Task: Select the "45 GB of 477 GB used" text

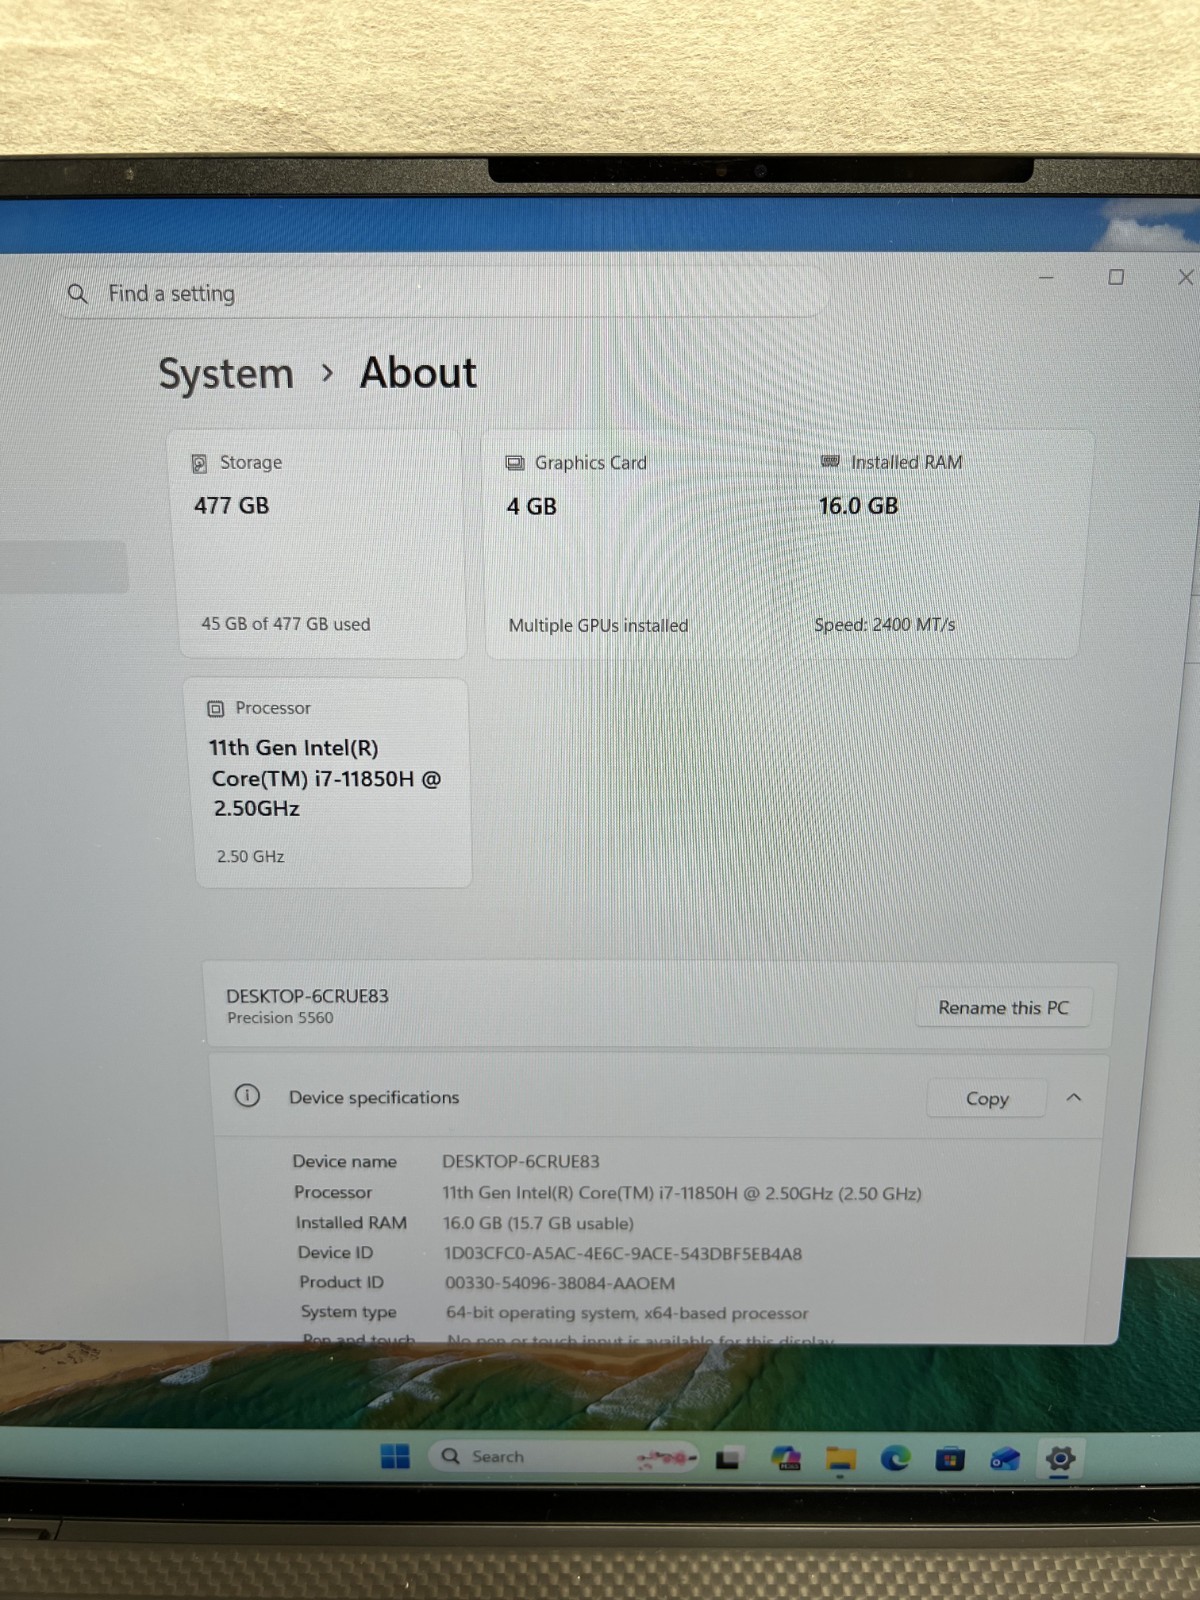Action: coord(286,624)
